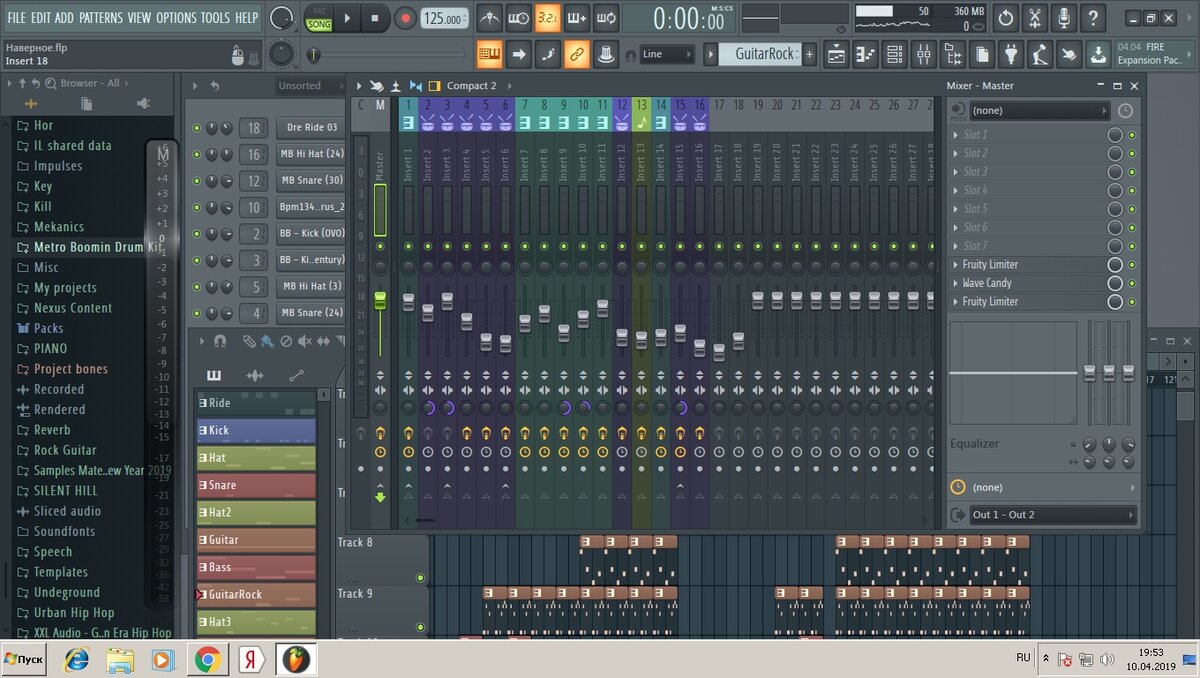Viewport: 1200px width, 678px height.
Task: Click the microphone one-click recording icon
Action: (x=1064, y=17)
